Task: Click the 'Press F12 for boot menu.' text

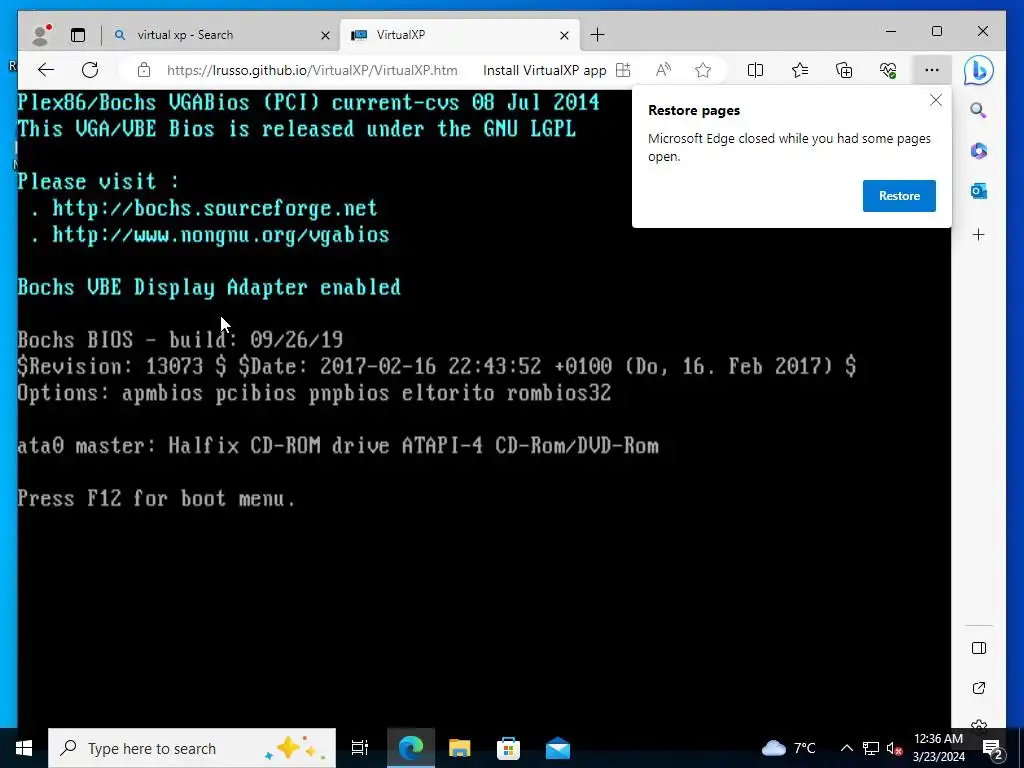Action: [x=156, y=498]
